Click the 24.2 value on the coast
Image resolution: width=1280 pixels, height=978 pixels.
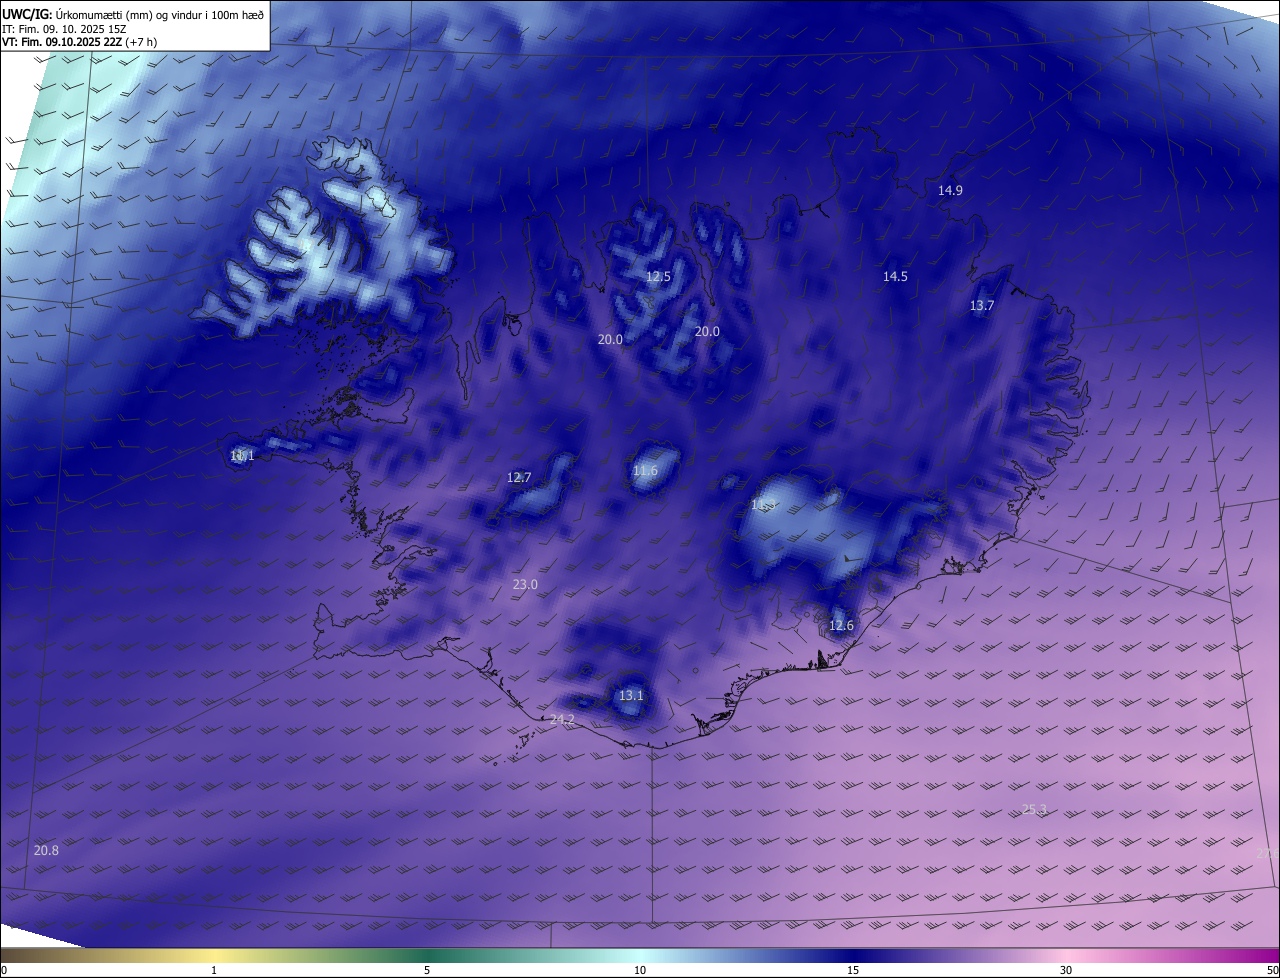[562, 719]
